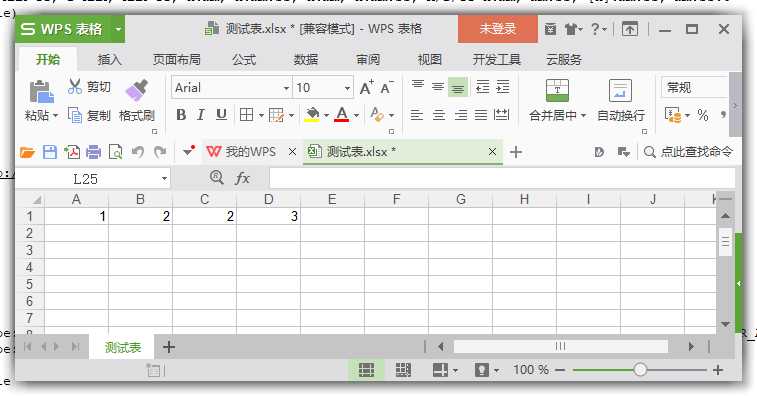The width and height of the screenshot is (757, 396).
Task: Click the Undo arrow
Action: coord(138,153)
